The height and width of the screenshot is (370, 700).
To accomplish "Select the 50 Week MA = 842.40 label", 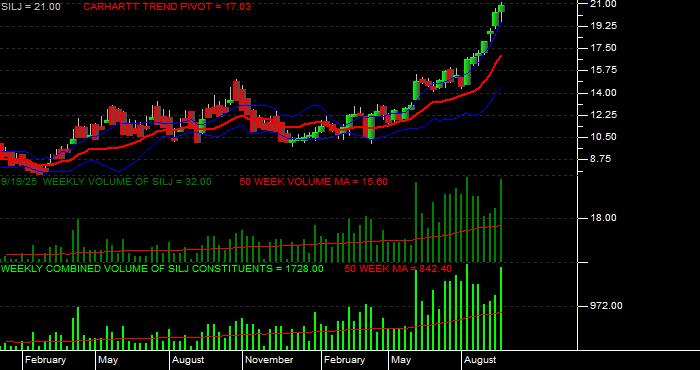I will (398, 269).
